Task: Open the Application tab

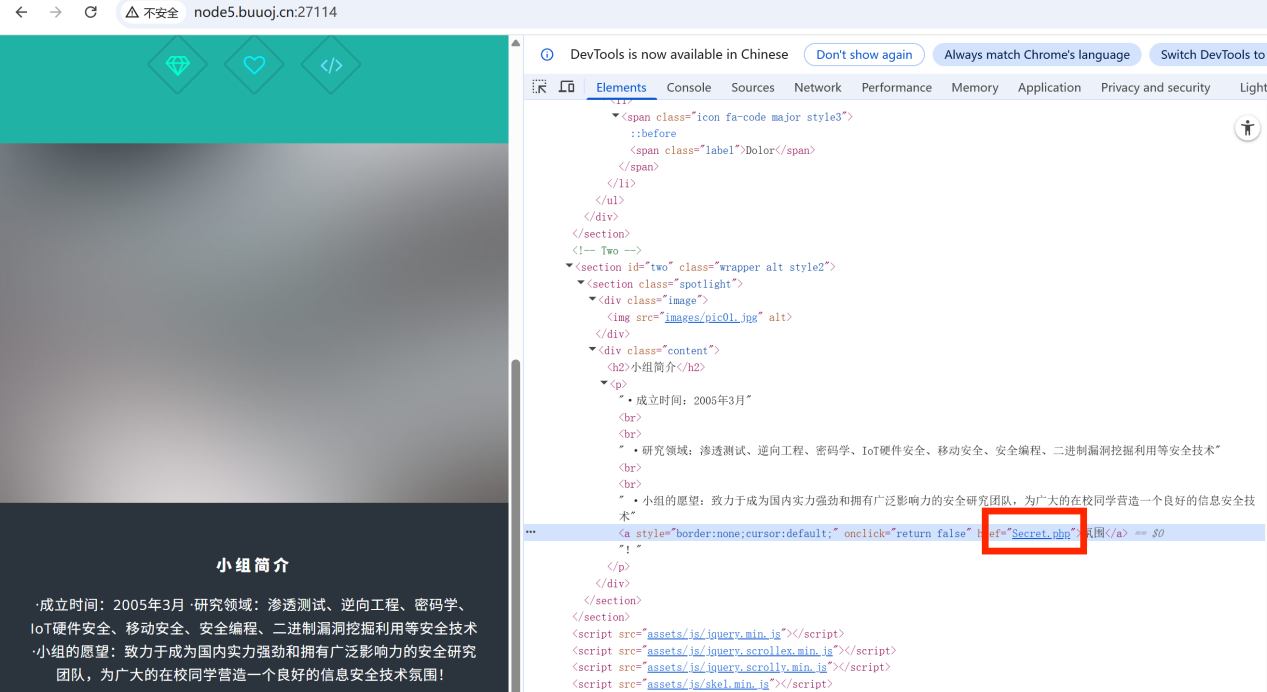Action: [x=1049, y=87]
